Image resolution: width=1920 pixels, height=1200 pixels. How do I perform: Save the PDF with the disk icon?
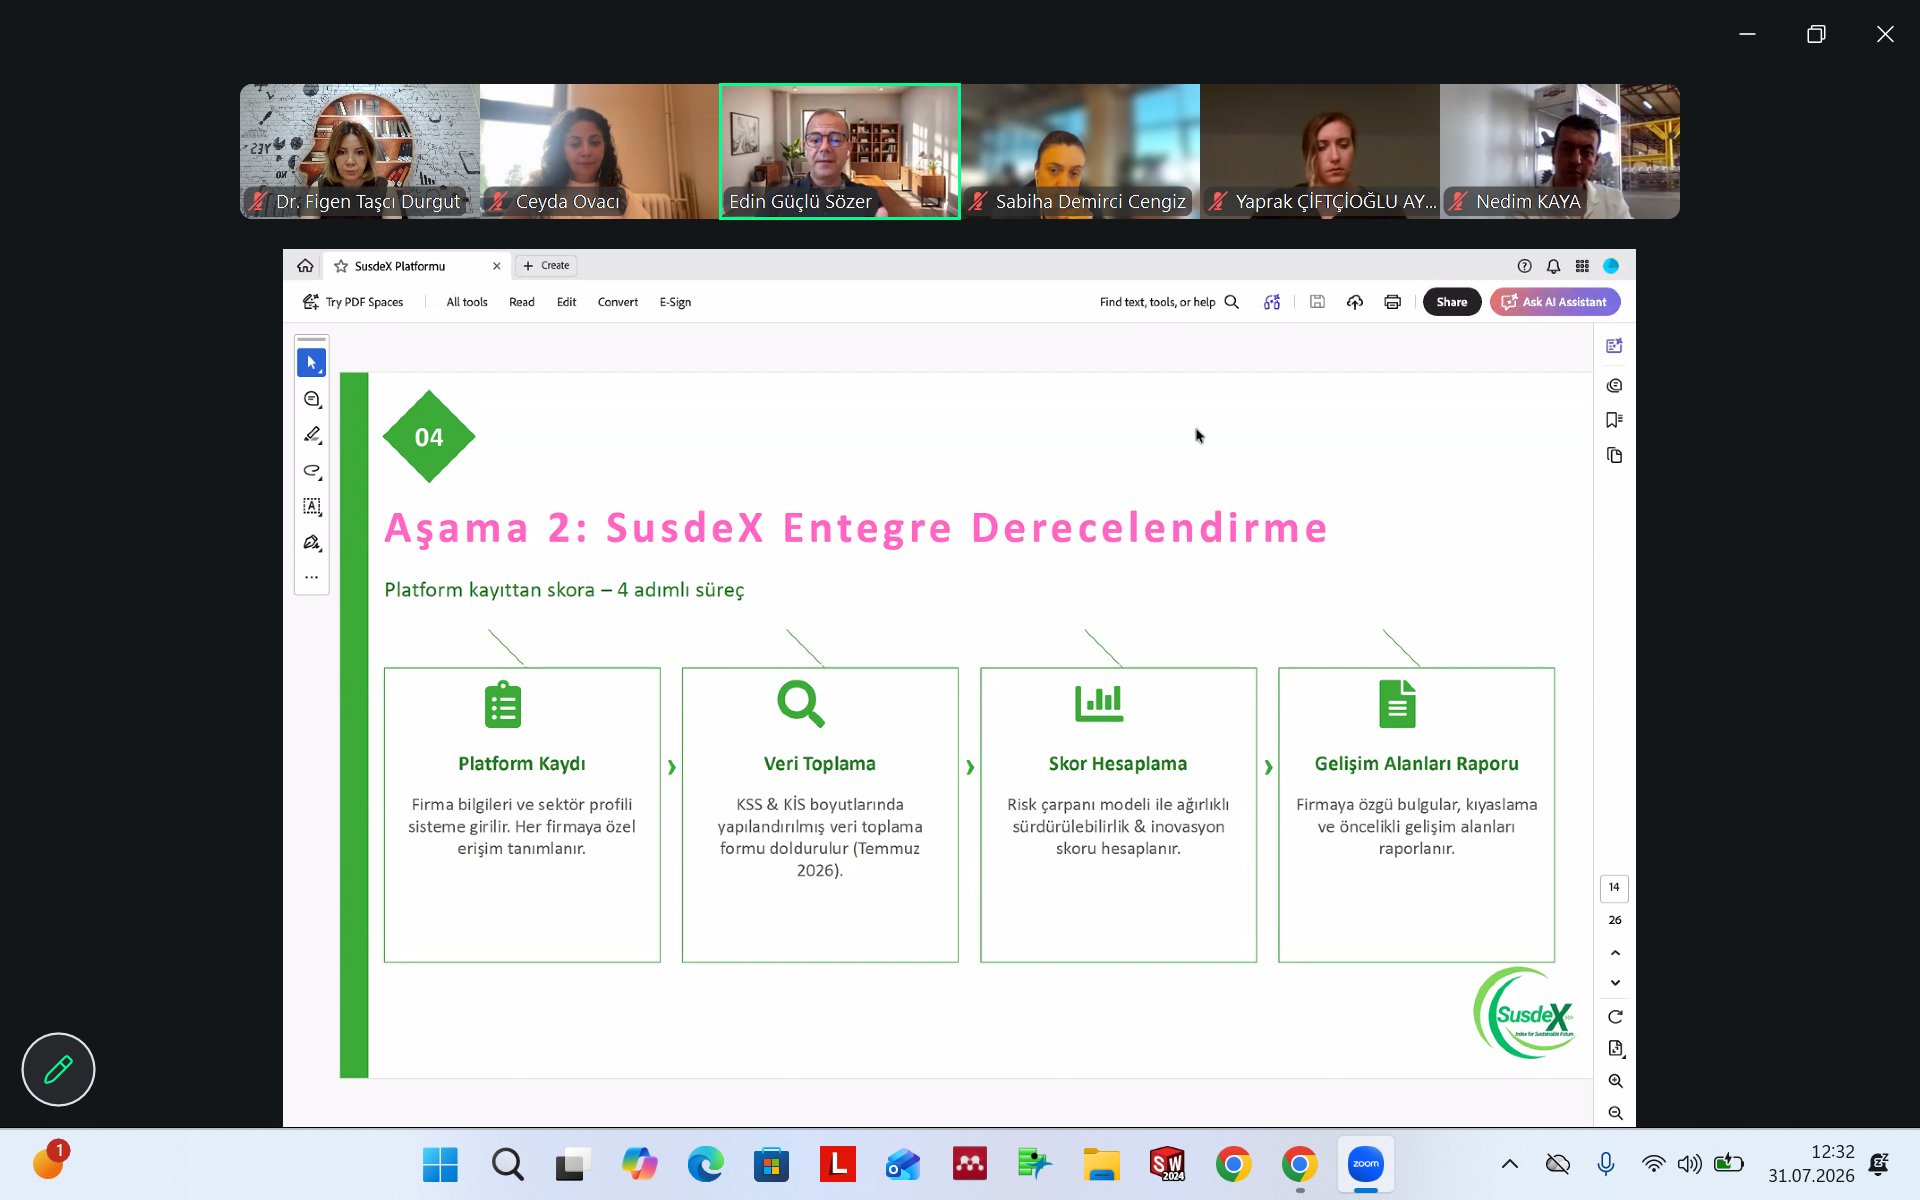[1317, 302]
